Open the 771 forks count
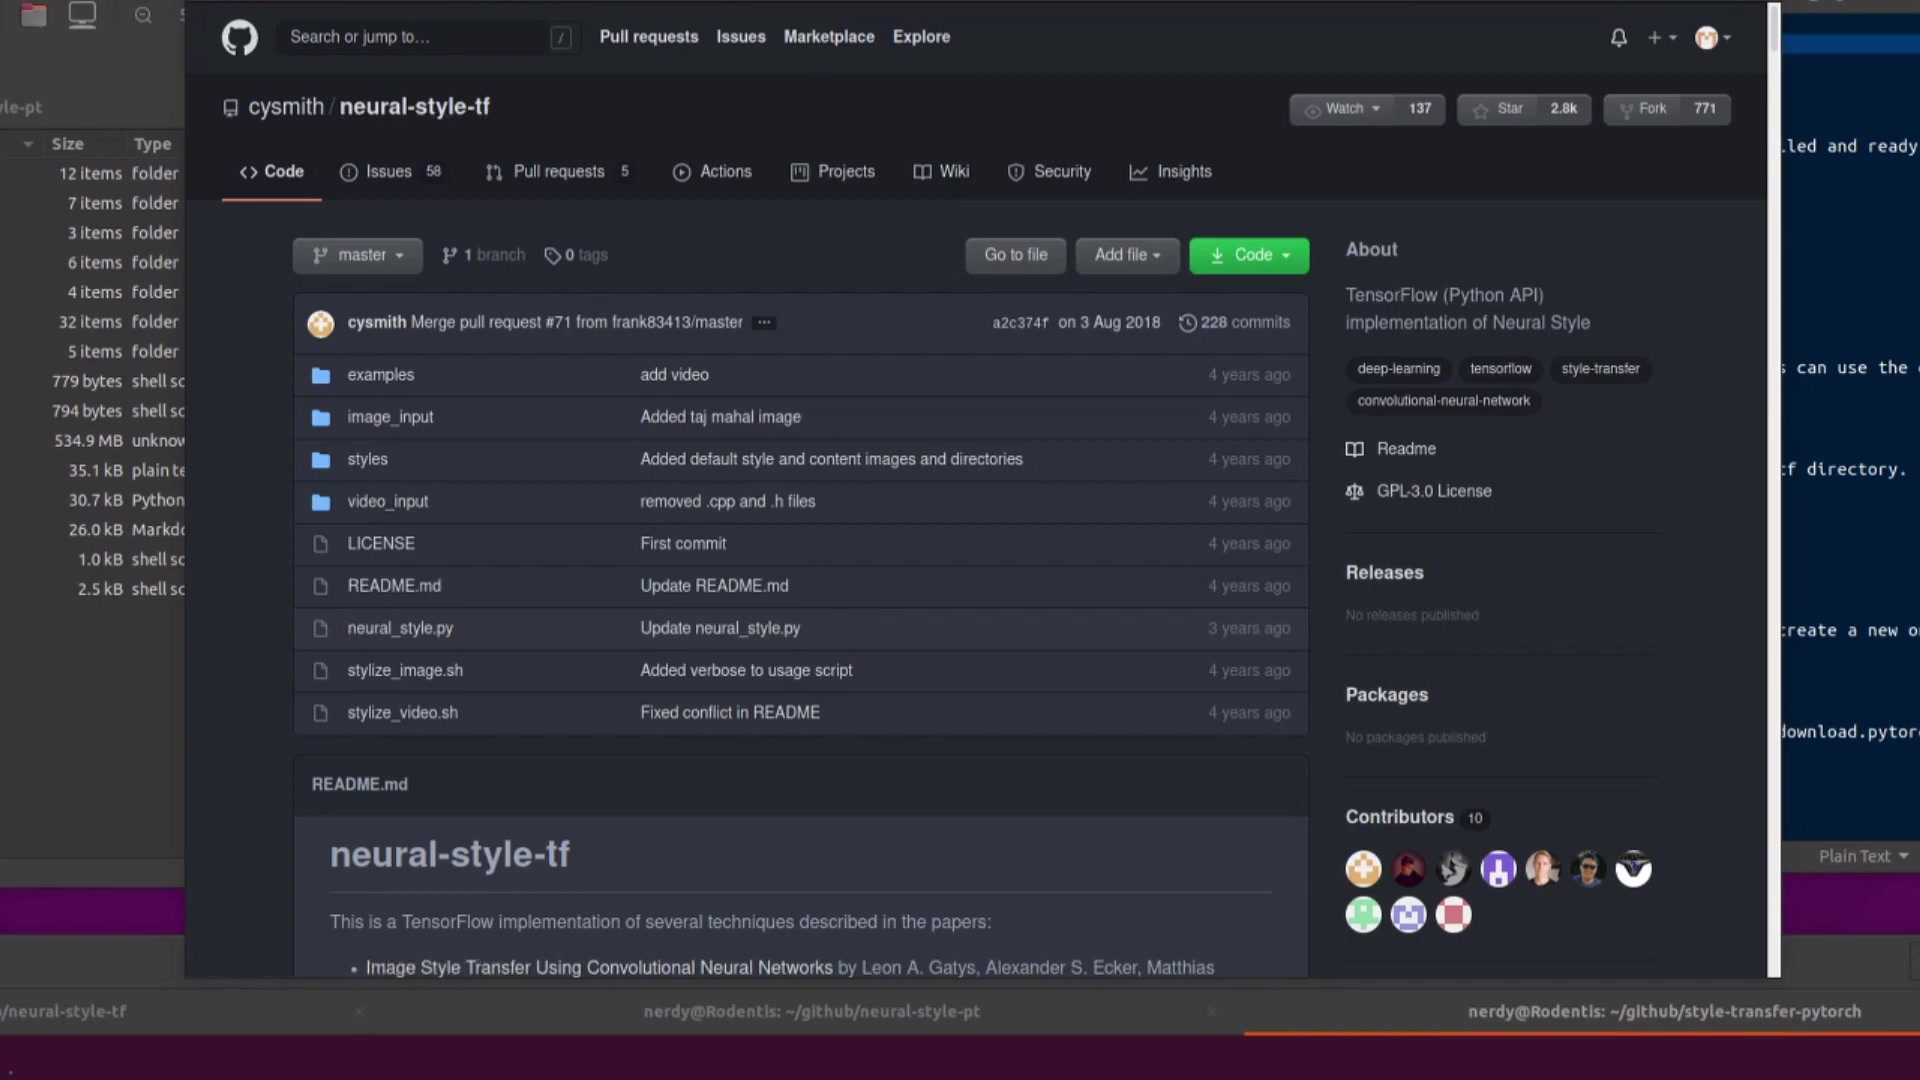 point(1705,109)
